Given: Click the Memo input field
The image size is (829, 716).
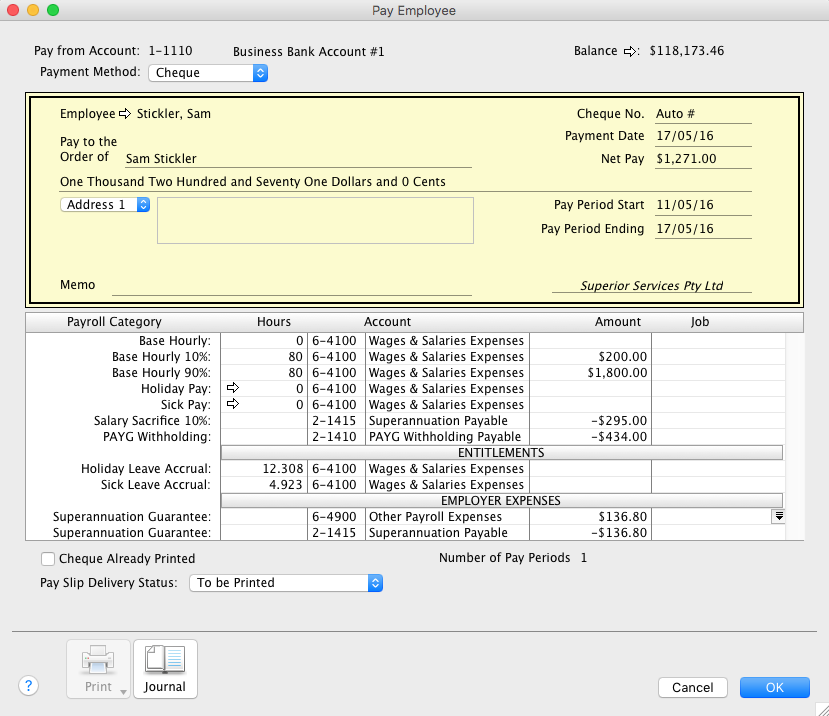Looking at the screenshot, I should tap(291, 286).
